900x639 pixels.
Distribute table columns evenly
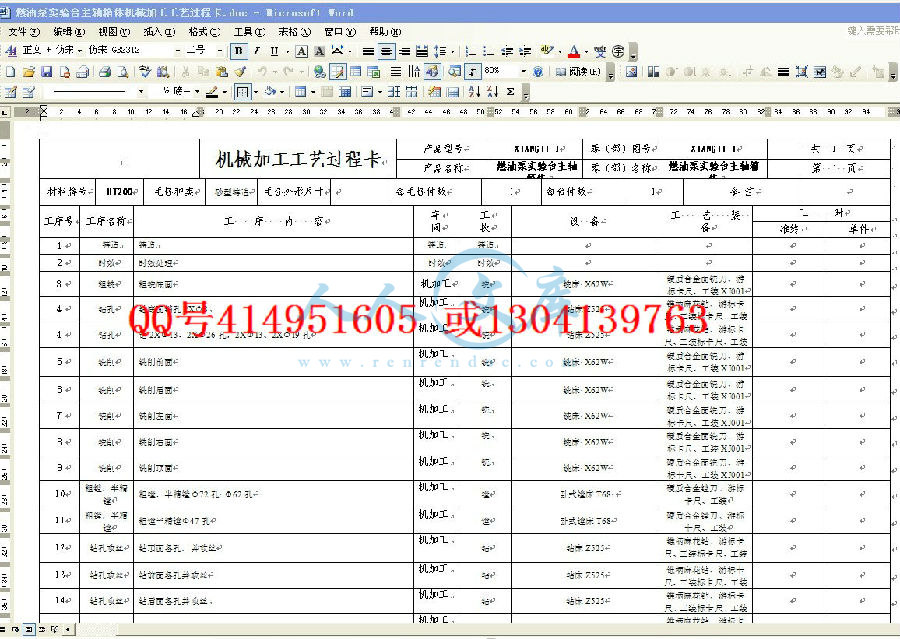[412, 91]
